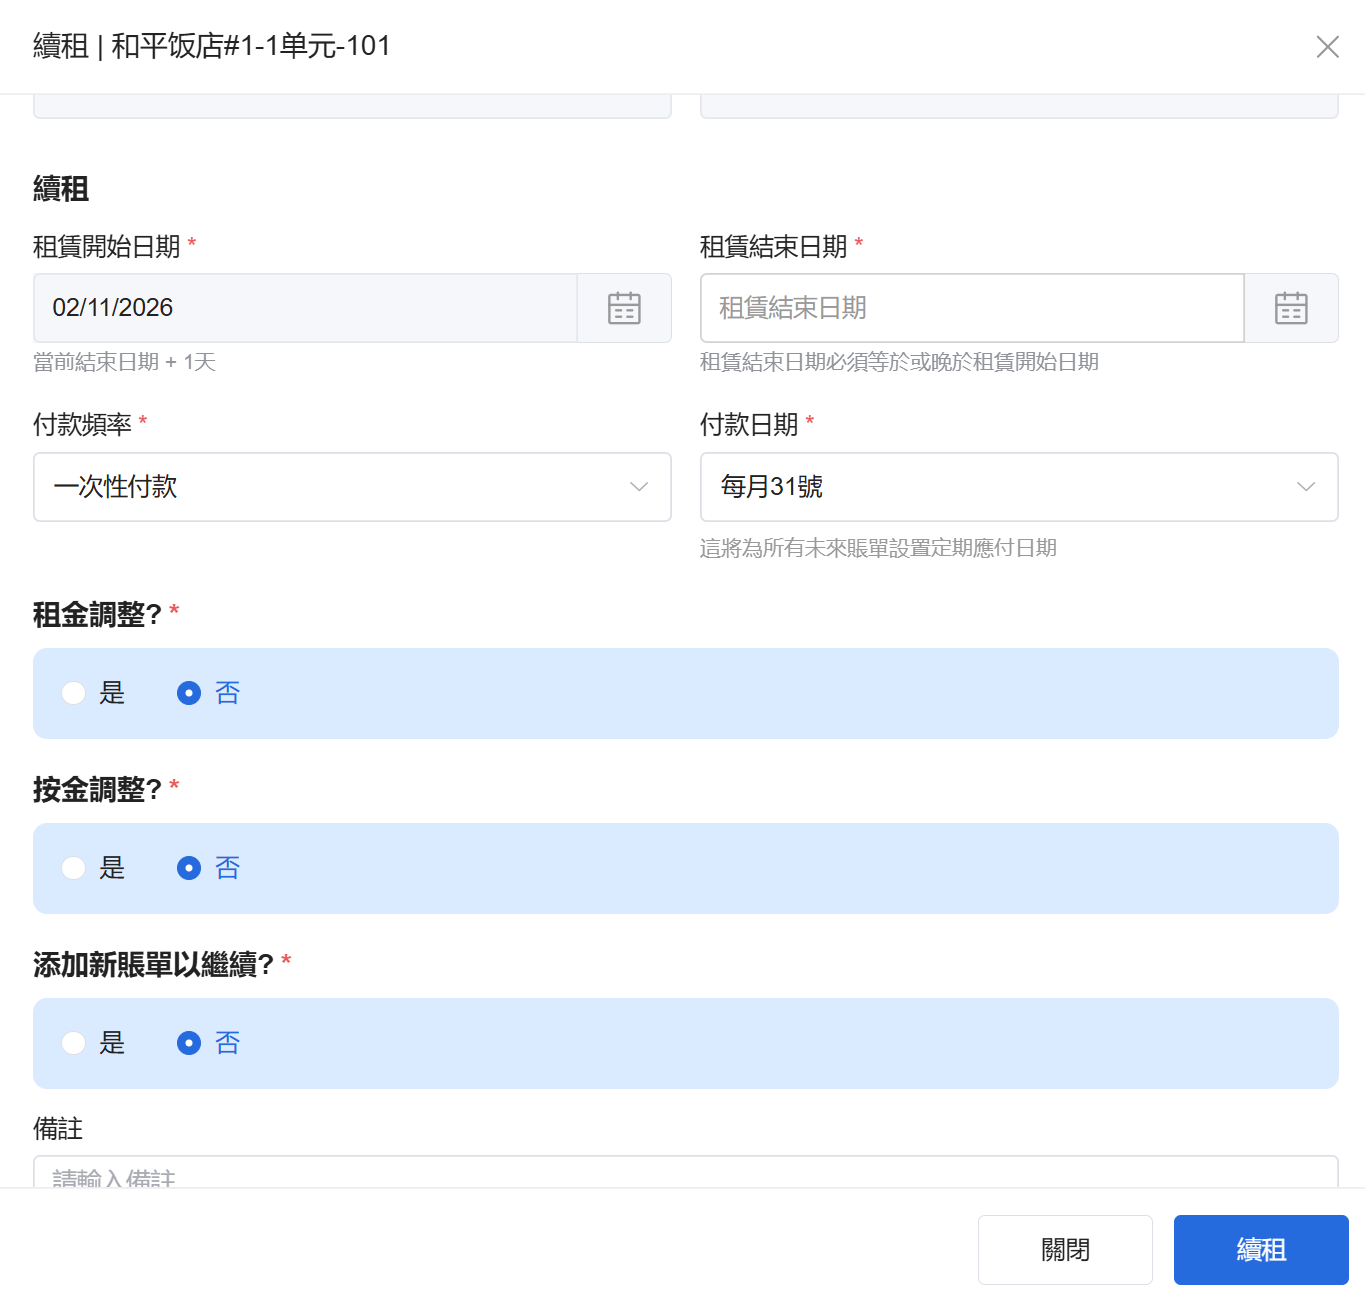Select 是 for 租金調整
Viewport: 1365px width, 1307px height.
coord(74,693)
